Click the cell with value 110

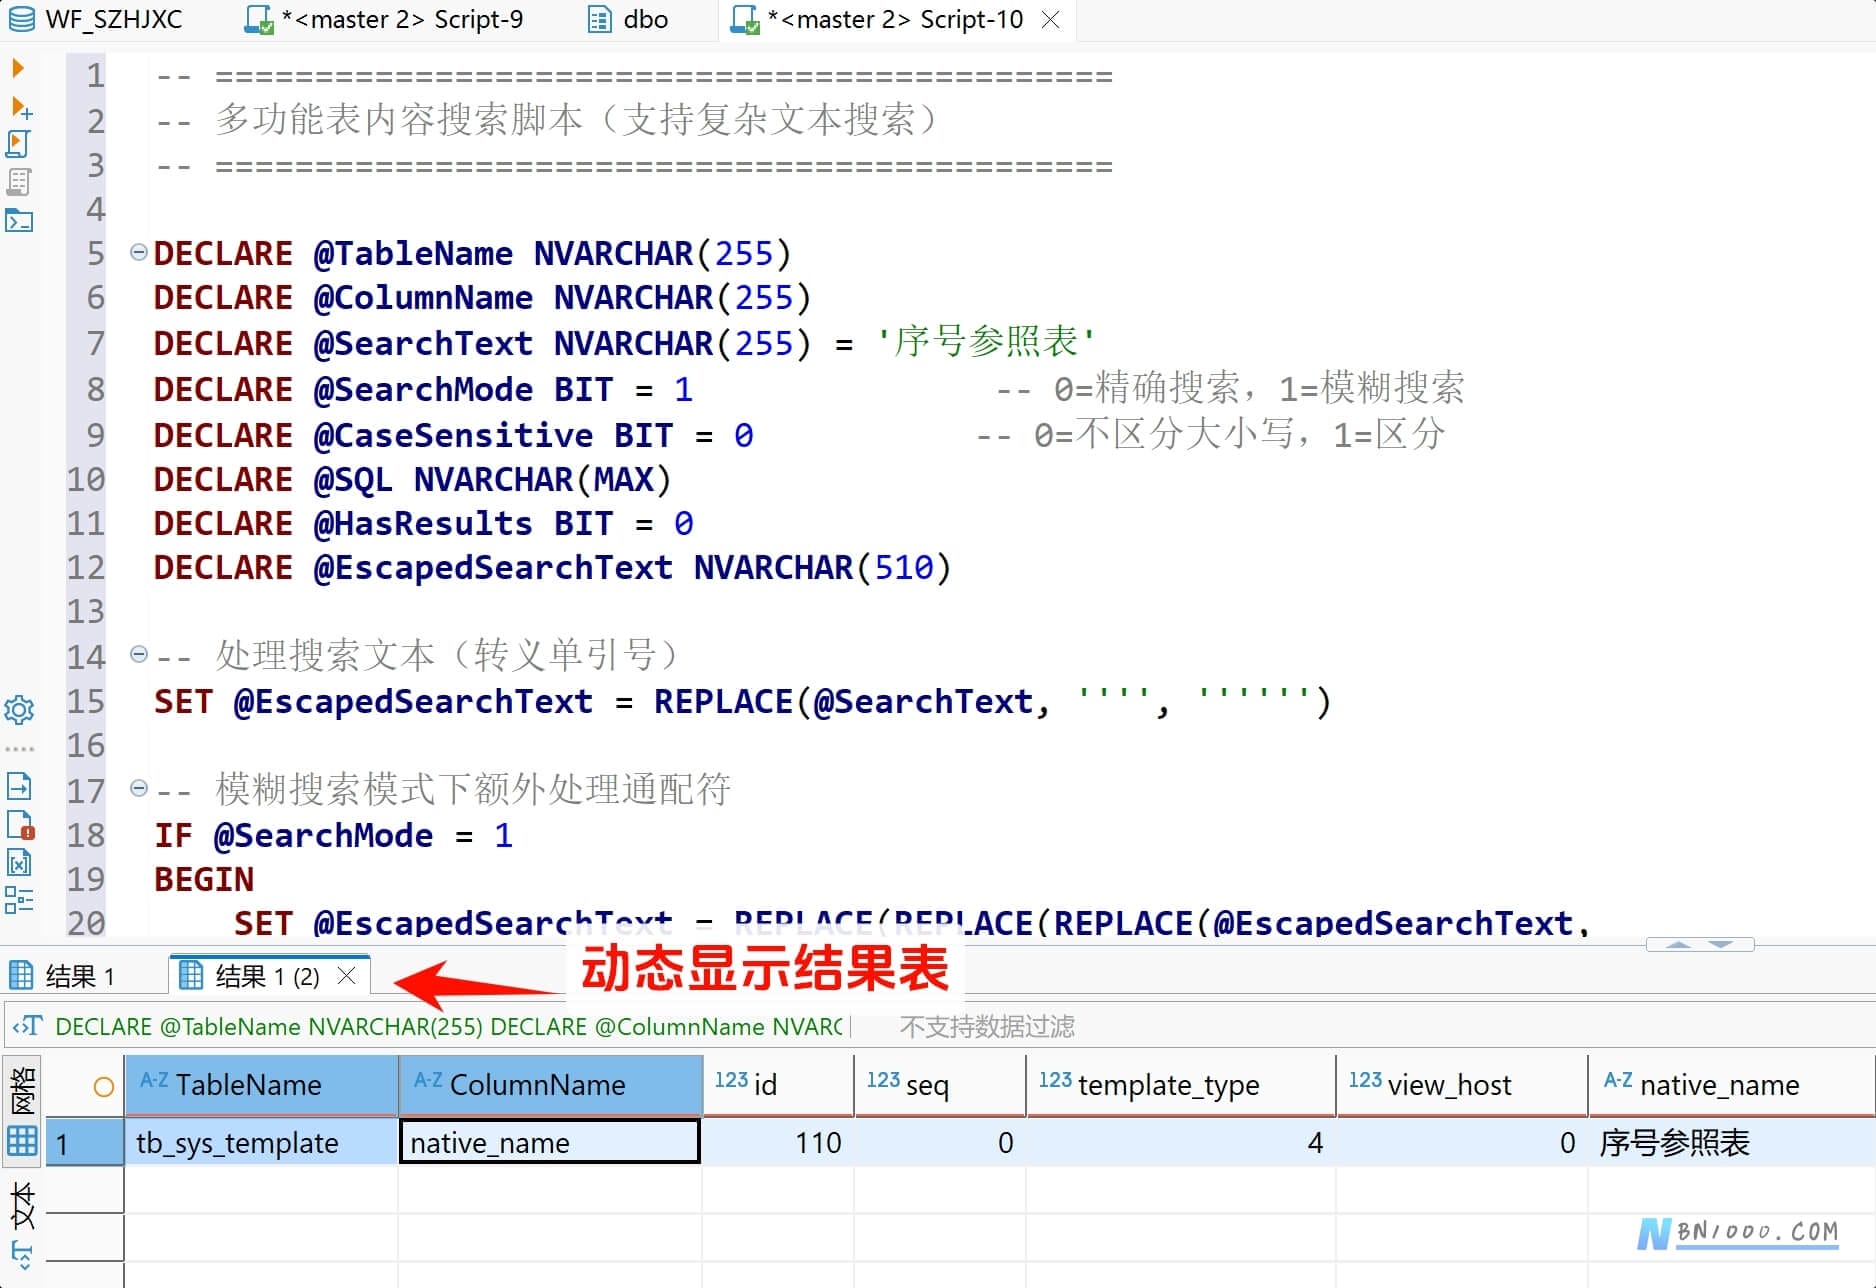point(779,1142)
